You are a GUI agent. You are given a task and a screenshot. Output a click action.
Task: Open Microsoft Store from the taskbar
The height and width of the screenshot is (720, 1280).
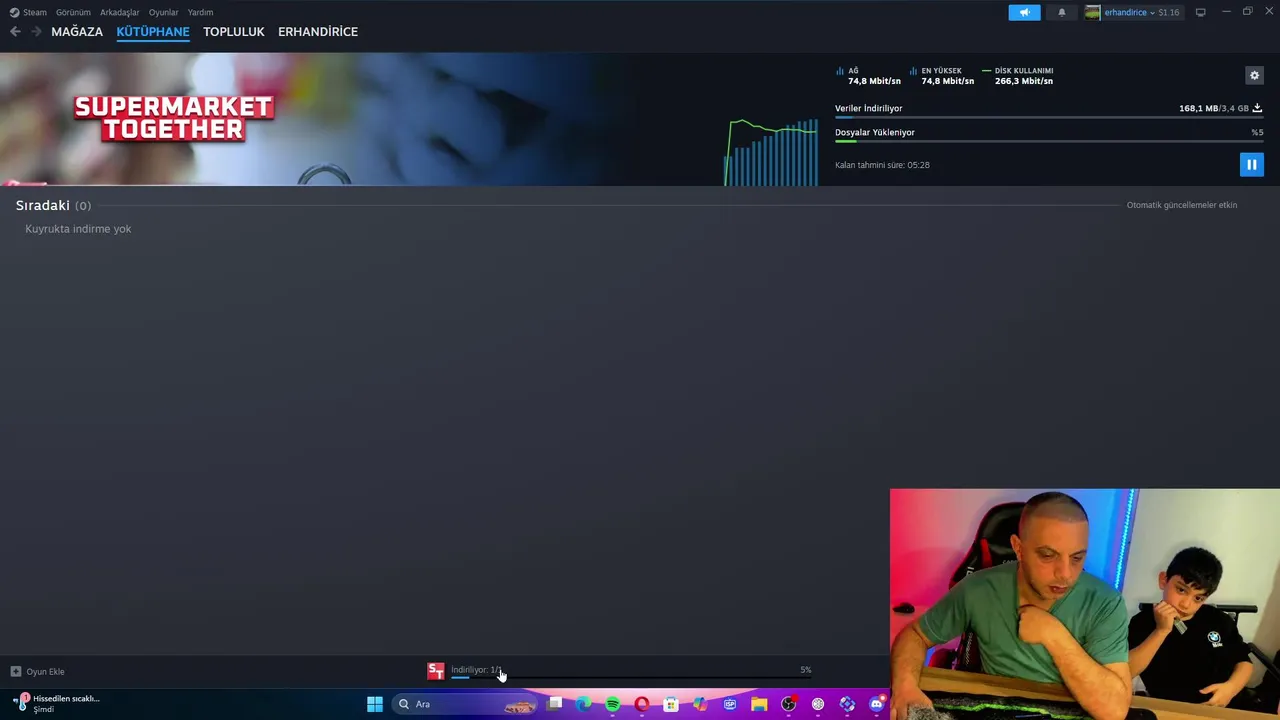[x=671, y=704]
